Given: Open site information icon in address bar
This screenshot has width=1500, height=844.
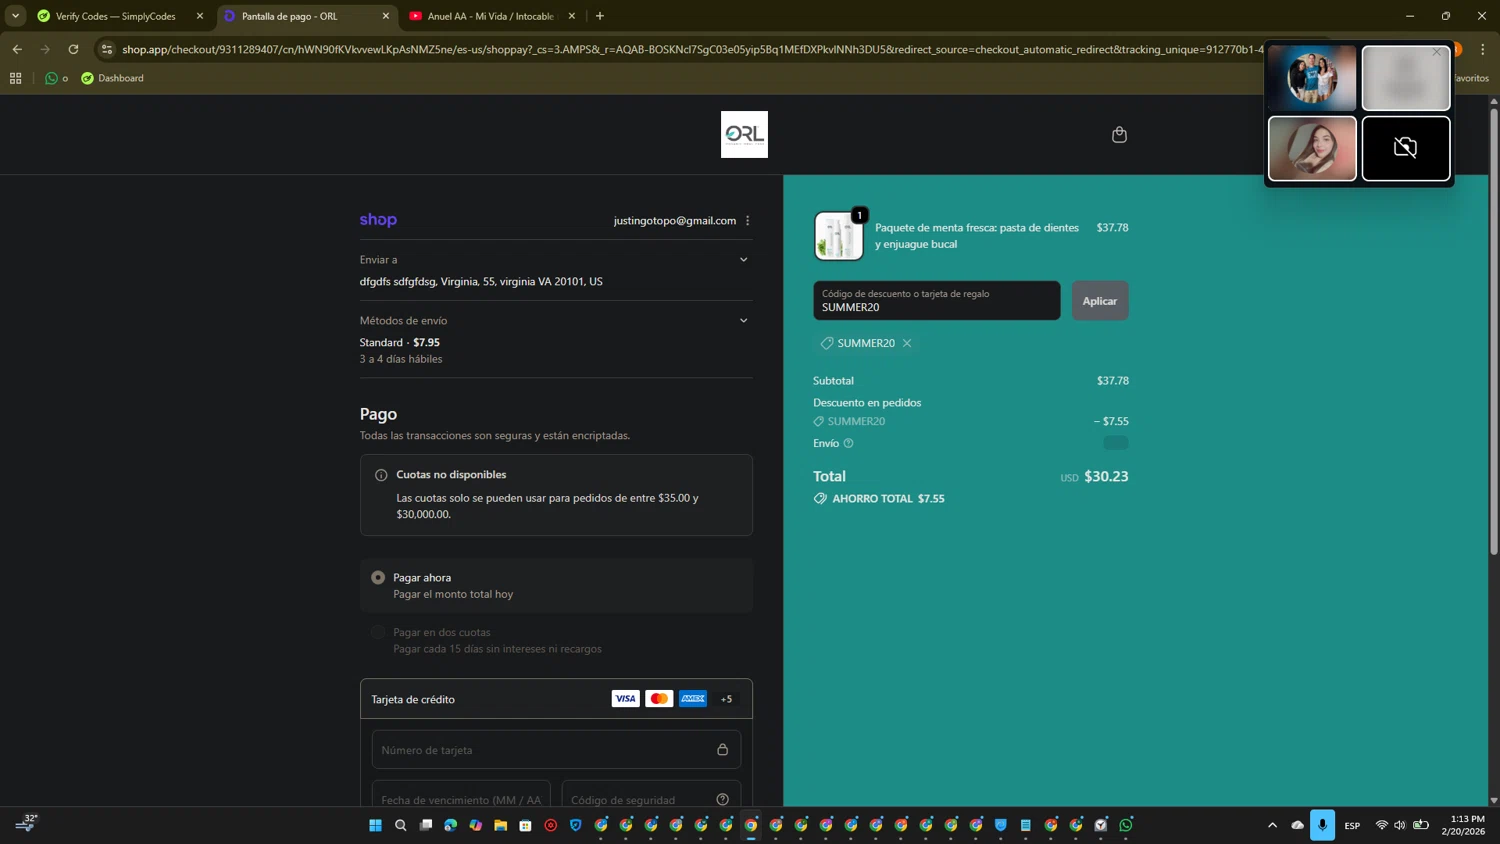Looking at the screenshot, I should tap(107, 49).
